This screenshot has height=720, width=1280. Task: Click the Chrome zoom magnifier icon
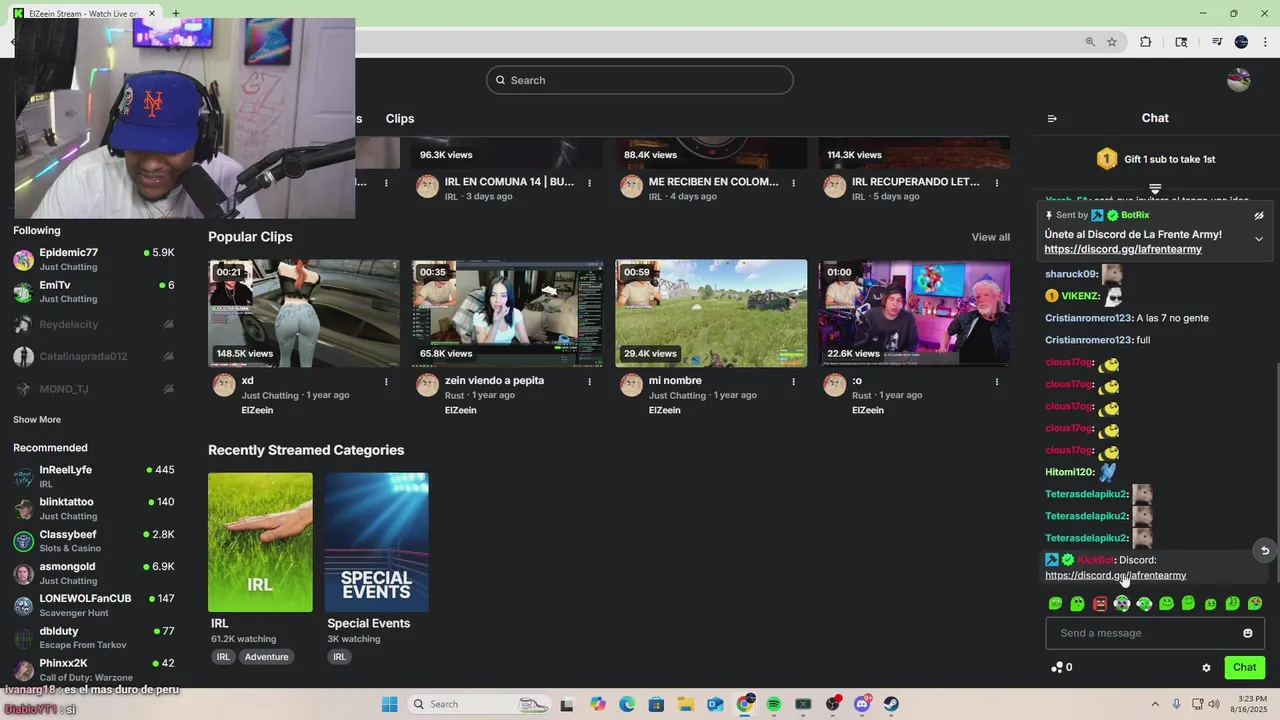click(x=1090, y=42)
